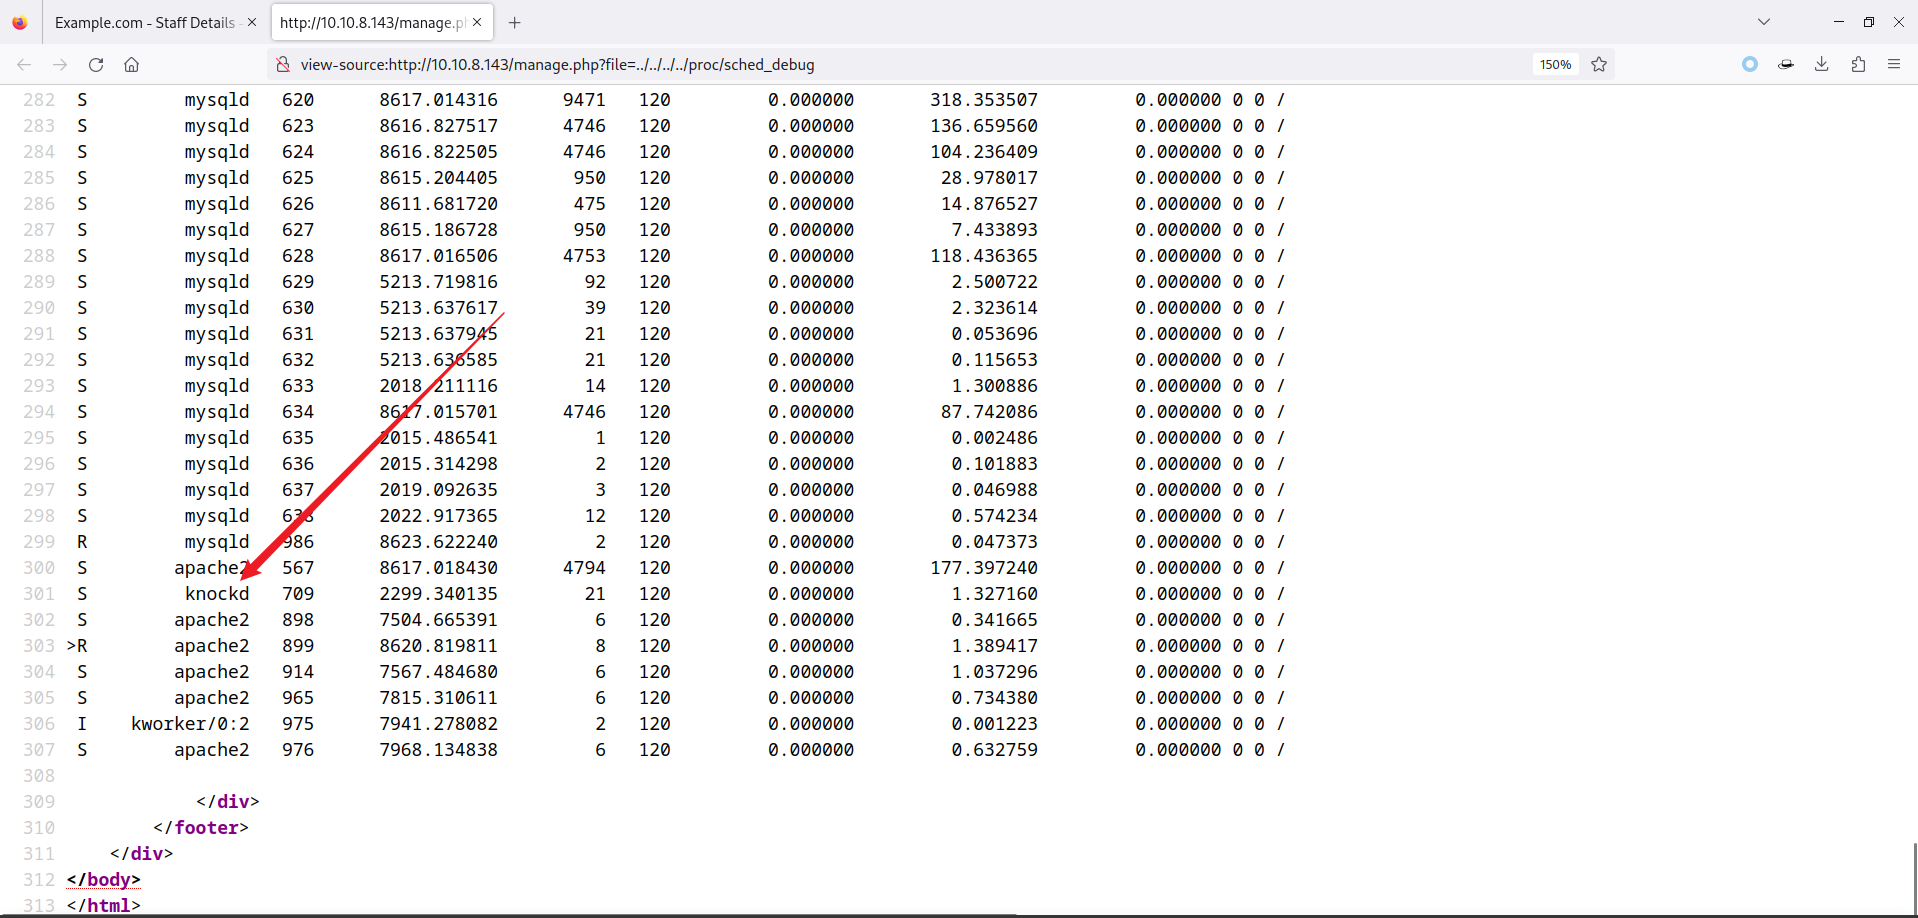Open the Extensions puzzle-piece menu
The image size is (1918, 918).
click(1858, 65)
